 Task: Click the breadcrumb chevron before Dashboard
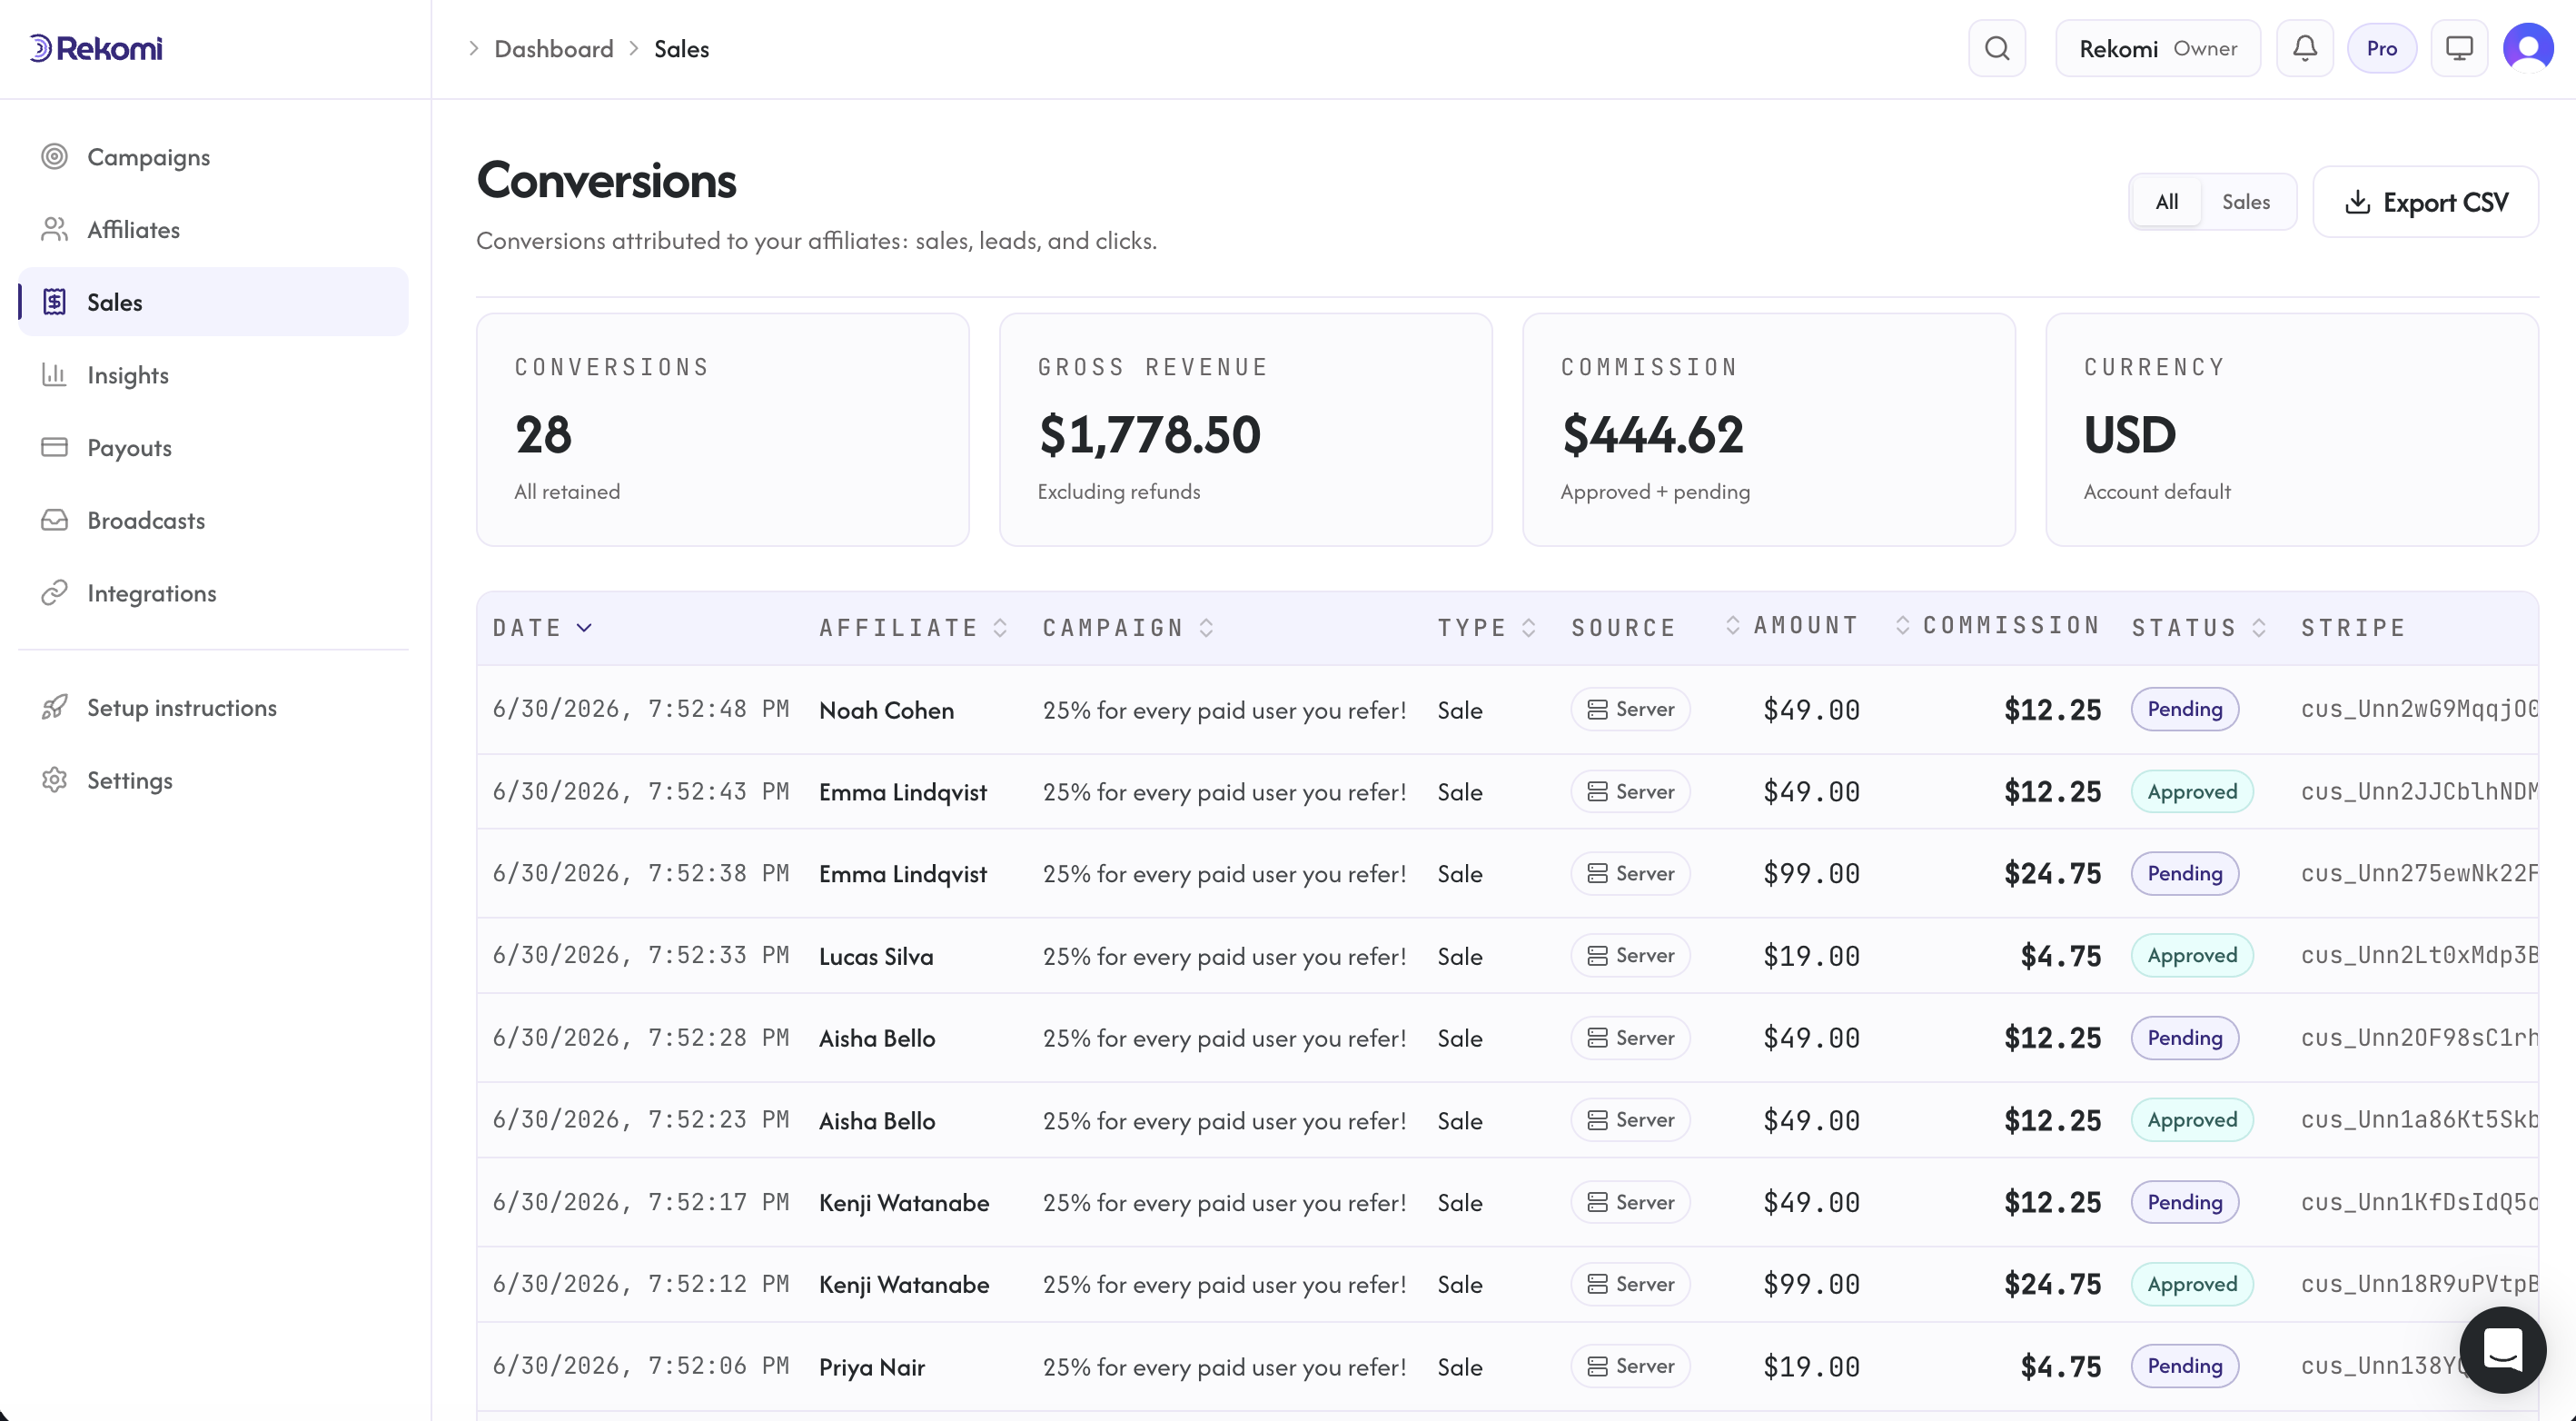(474, 48)
